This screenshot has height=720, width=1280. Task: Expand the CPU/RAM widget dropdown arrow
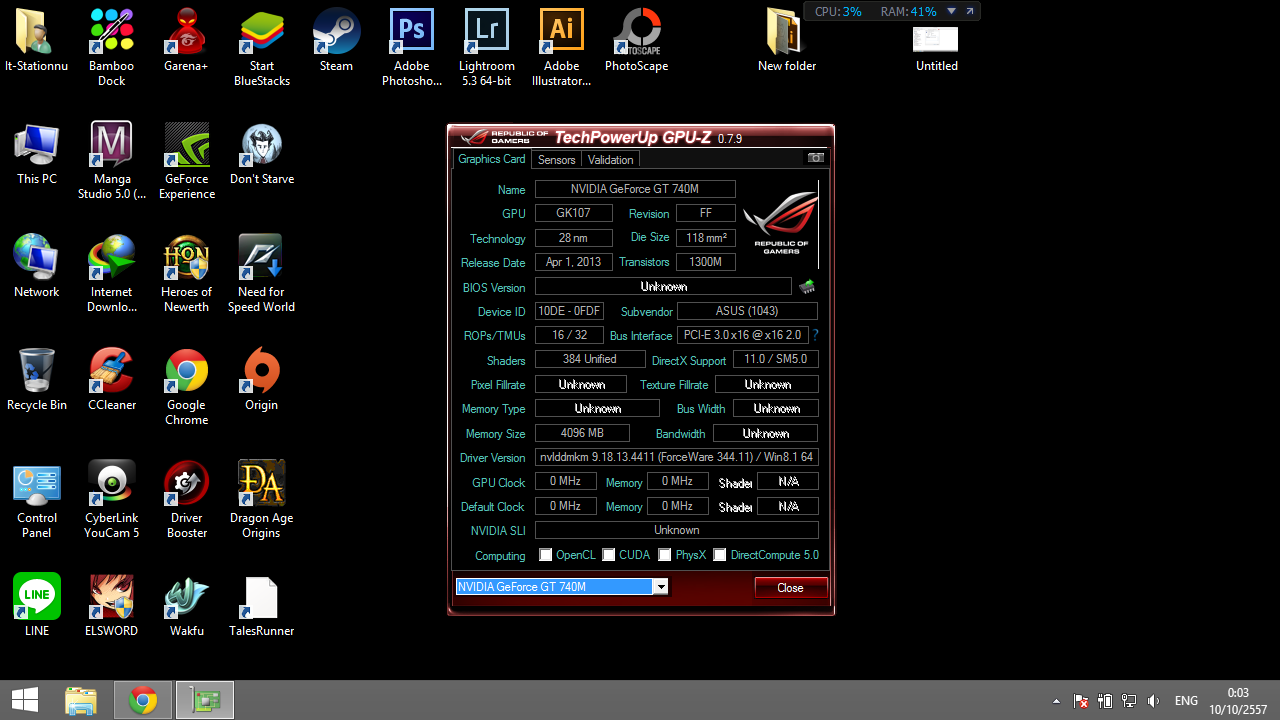click(951, 11)
